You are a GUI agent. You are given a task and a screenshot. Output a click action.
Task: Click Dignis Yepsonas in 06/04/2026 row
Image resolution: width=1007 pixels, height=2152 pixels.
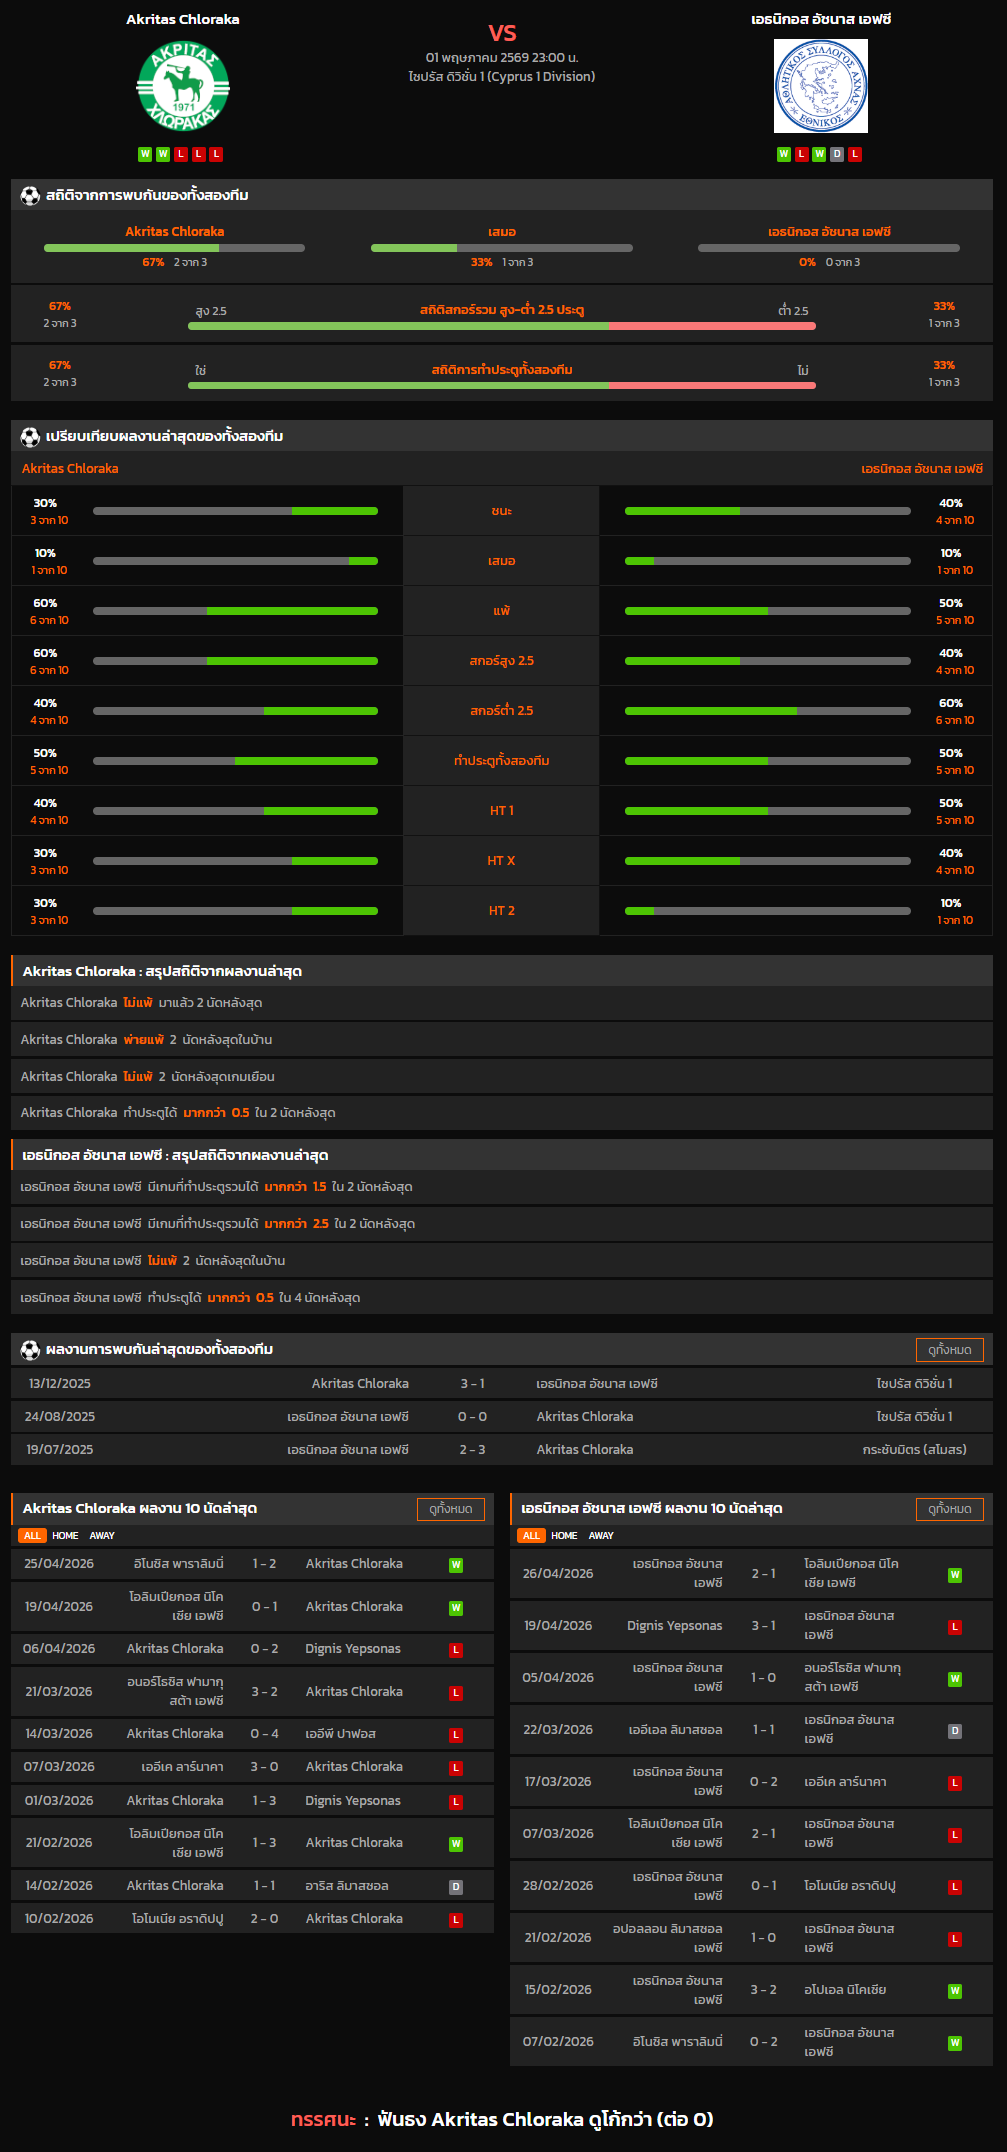[353, 1649]
